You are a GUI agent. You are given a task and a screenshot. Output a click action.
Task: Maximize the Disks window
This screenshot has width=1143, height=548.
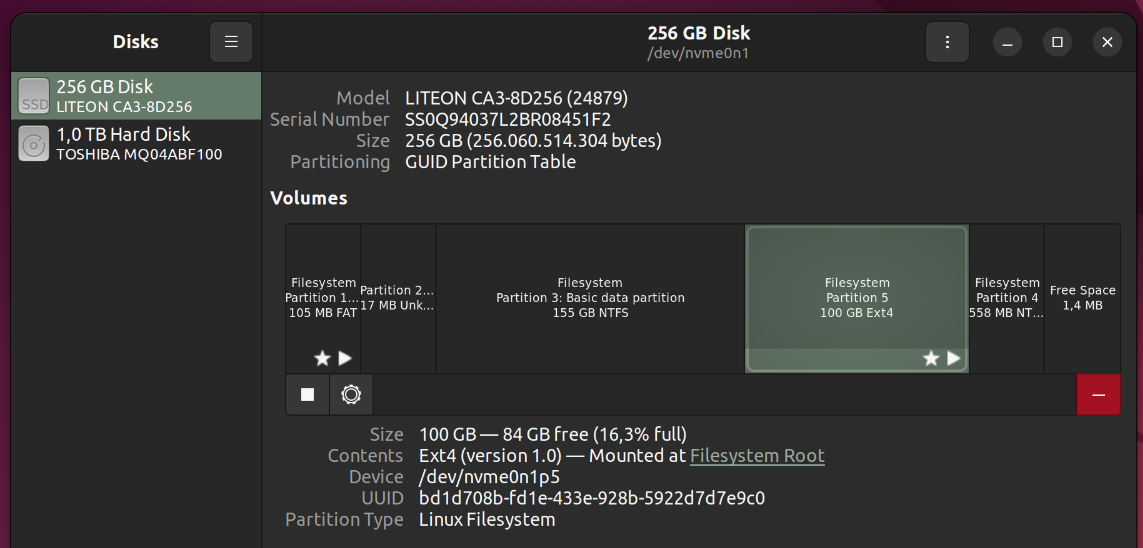point(1057,42)
